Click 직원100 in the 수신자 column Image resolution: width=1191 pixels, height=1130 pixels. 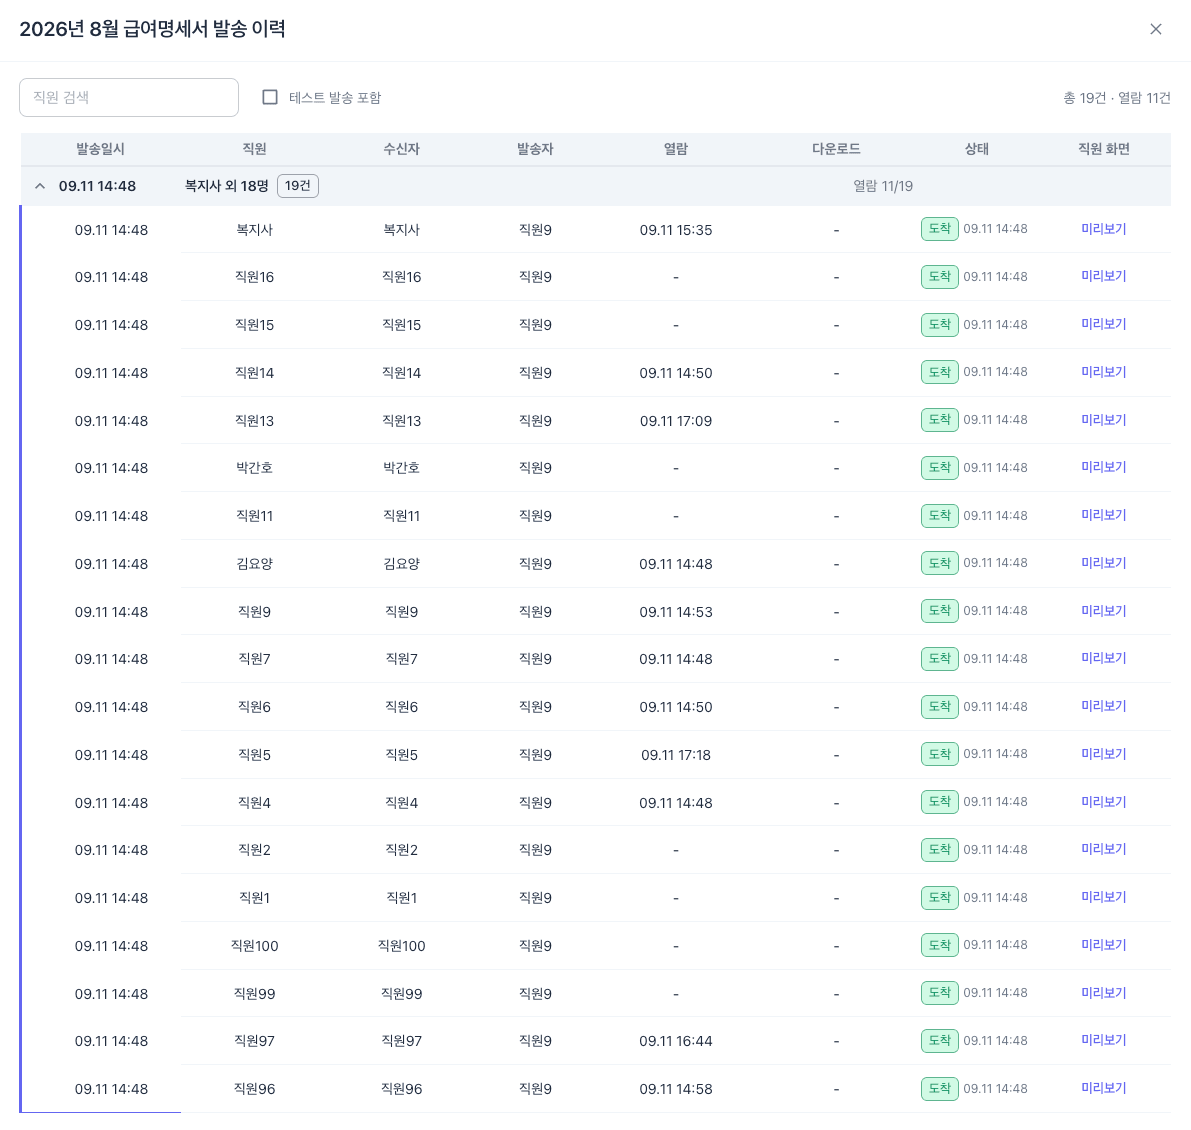coord(401,946)
